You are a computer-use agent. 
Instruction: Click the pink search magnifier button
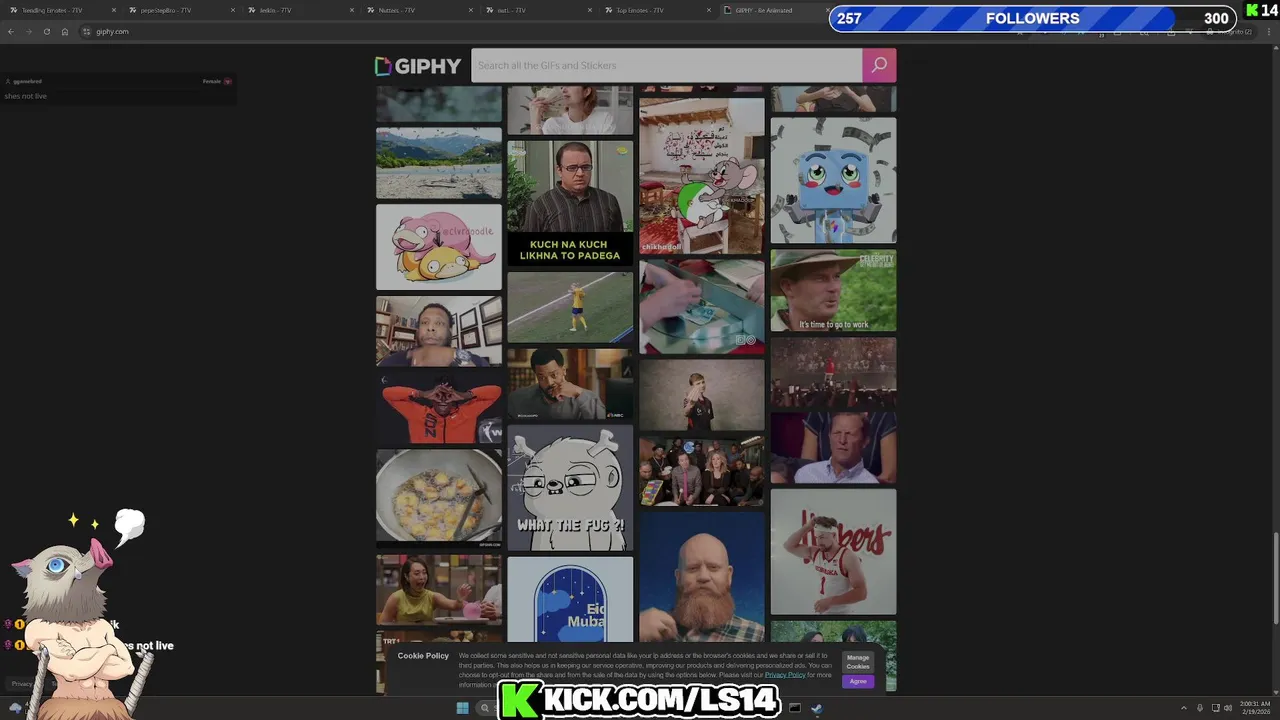pyautogui.click(x=879, y=65)
